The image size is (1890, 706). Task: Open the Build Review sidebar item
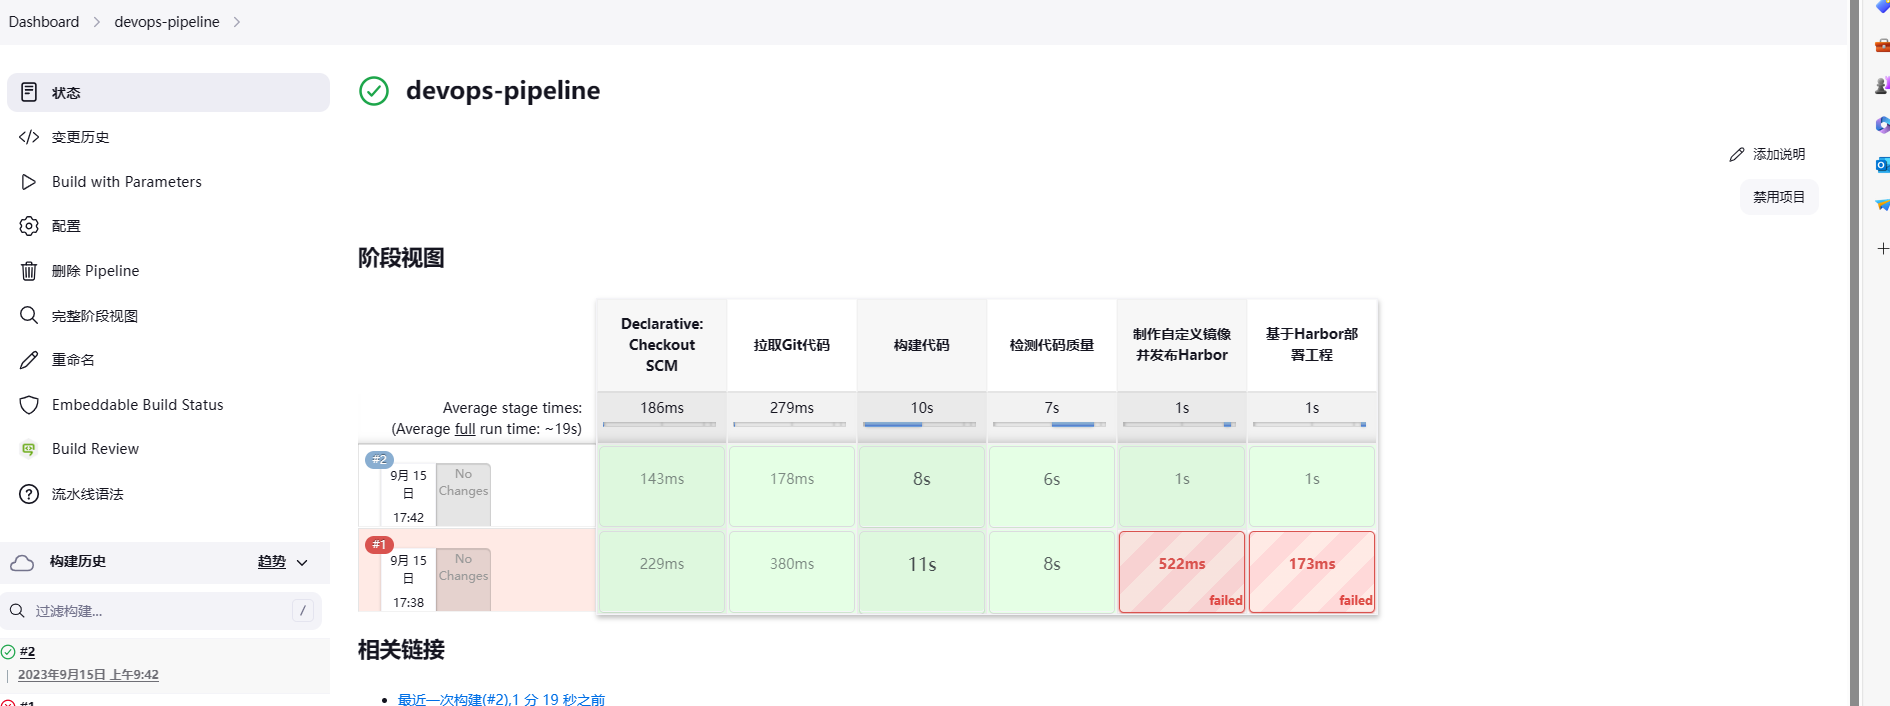[95, 449]
